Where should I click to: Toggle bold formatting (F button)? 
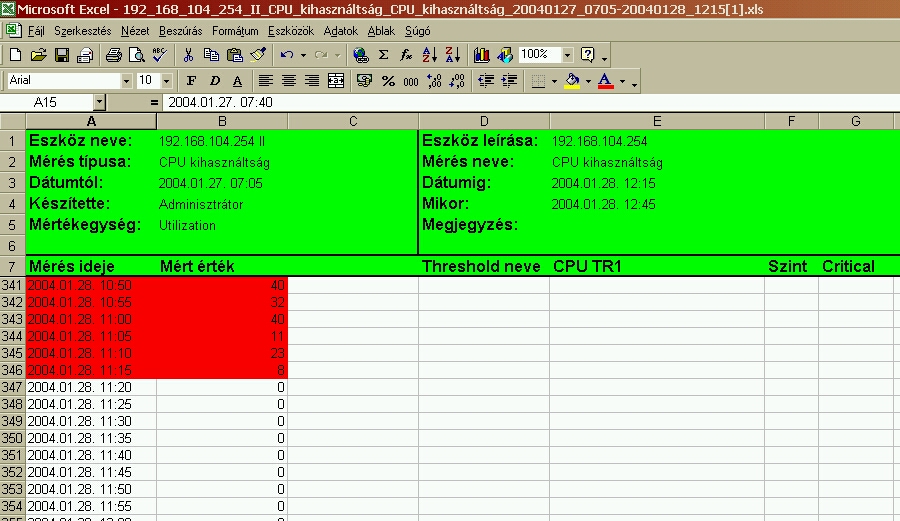click(x=189, y=80)
